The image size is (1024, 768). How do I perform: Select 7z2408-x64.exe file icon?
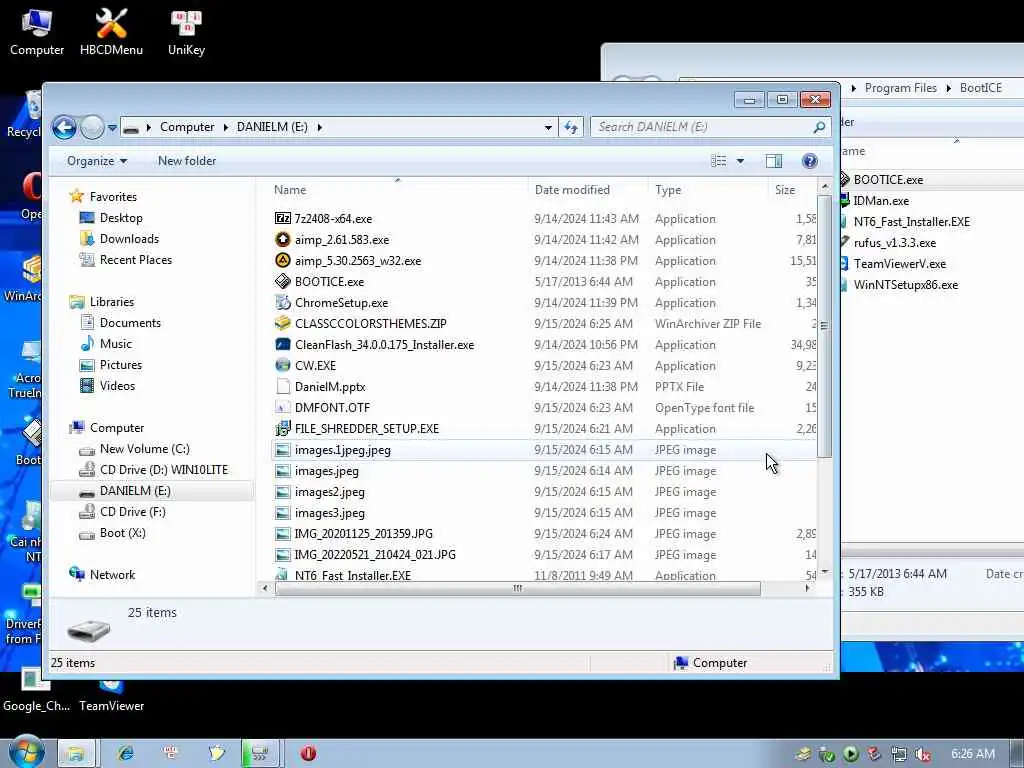283,219
